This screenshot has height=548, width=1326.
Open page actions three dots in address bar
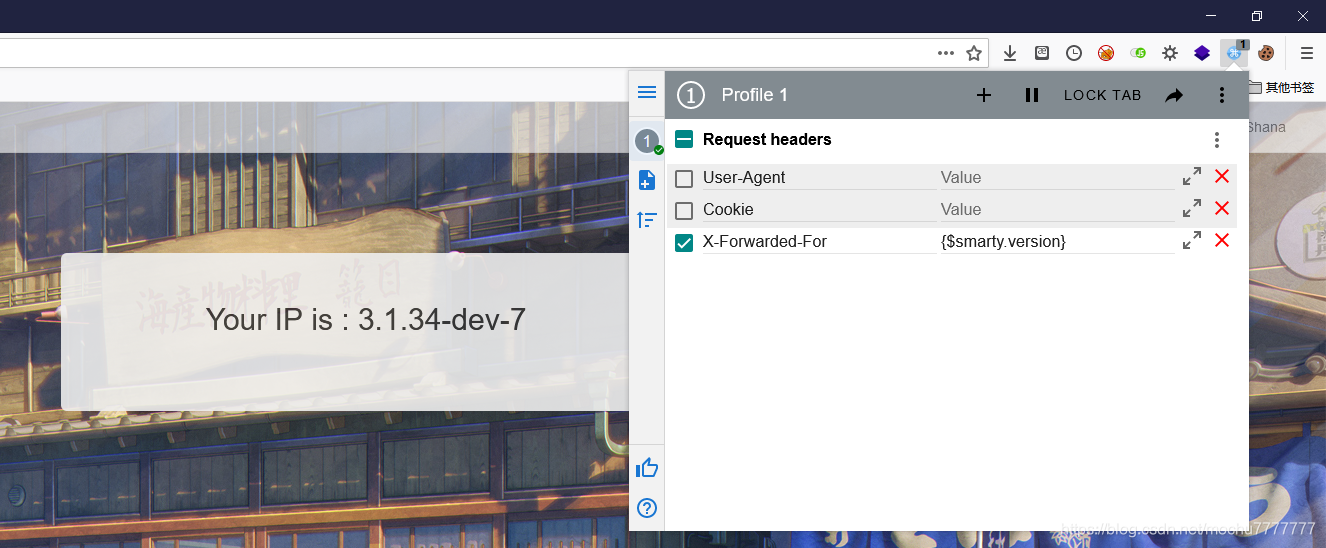[x=946, y=53]
